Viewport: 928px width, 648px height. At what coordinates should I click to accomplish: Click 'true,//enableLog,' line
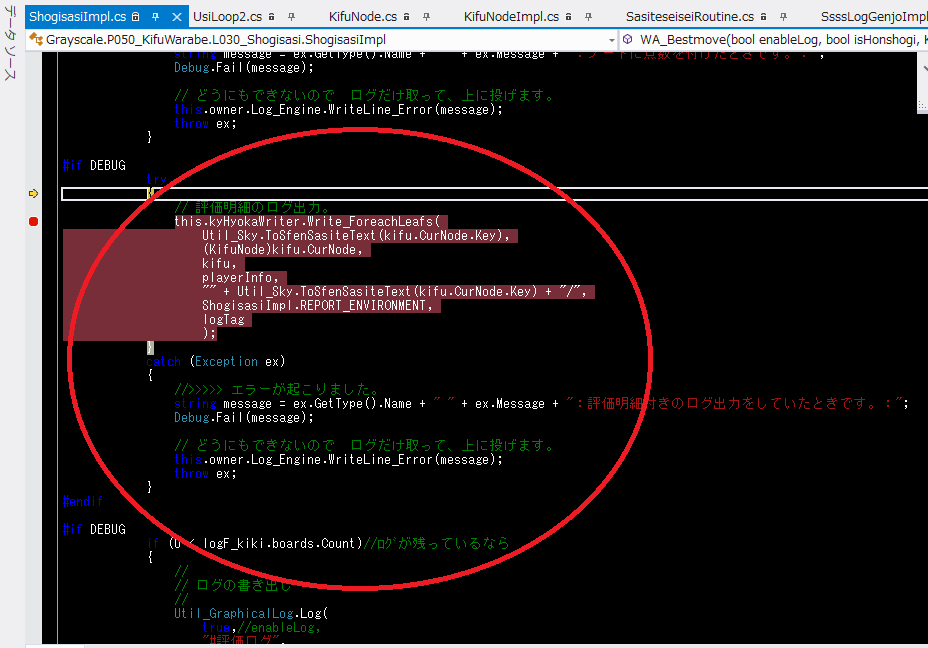coord(261,627)
